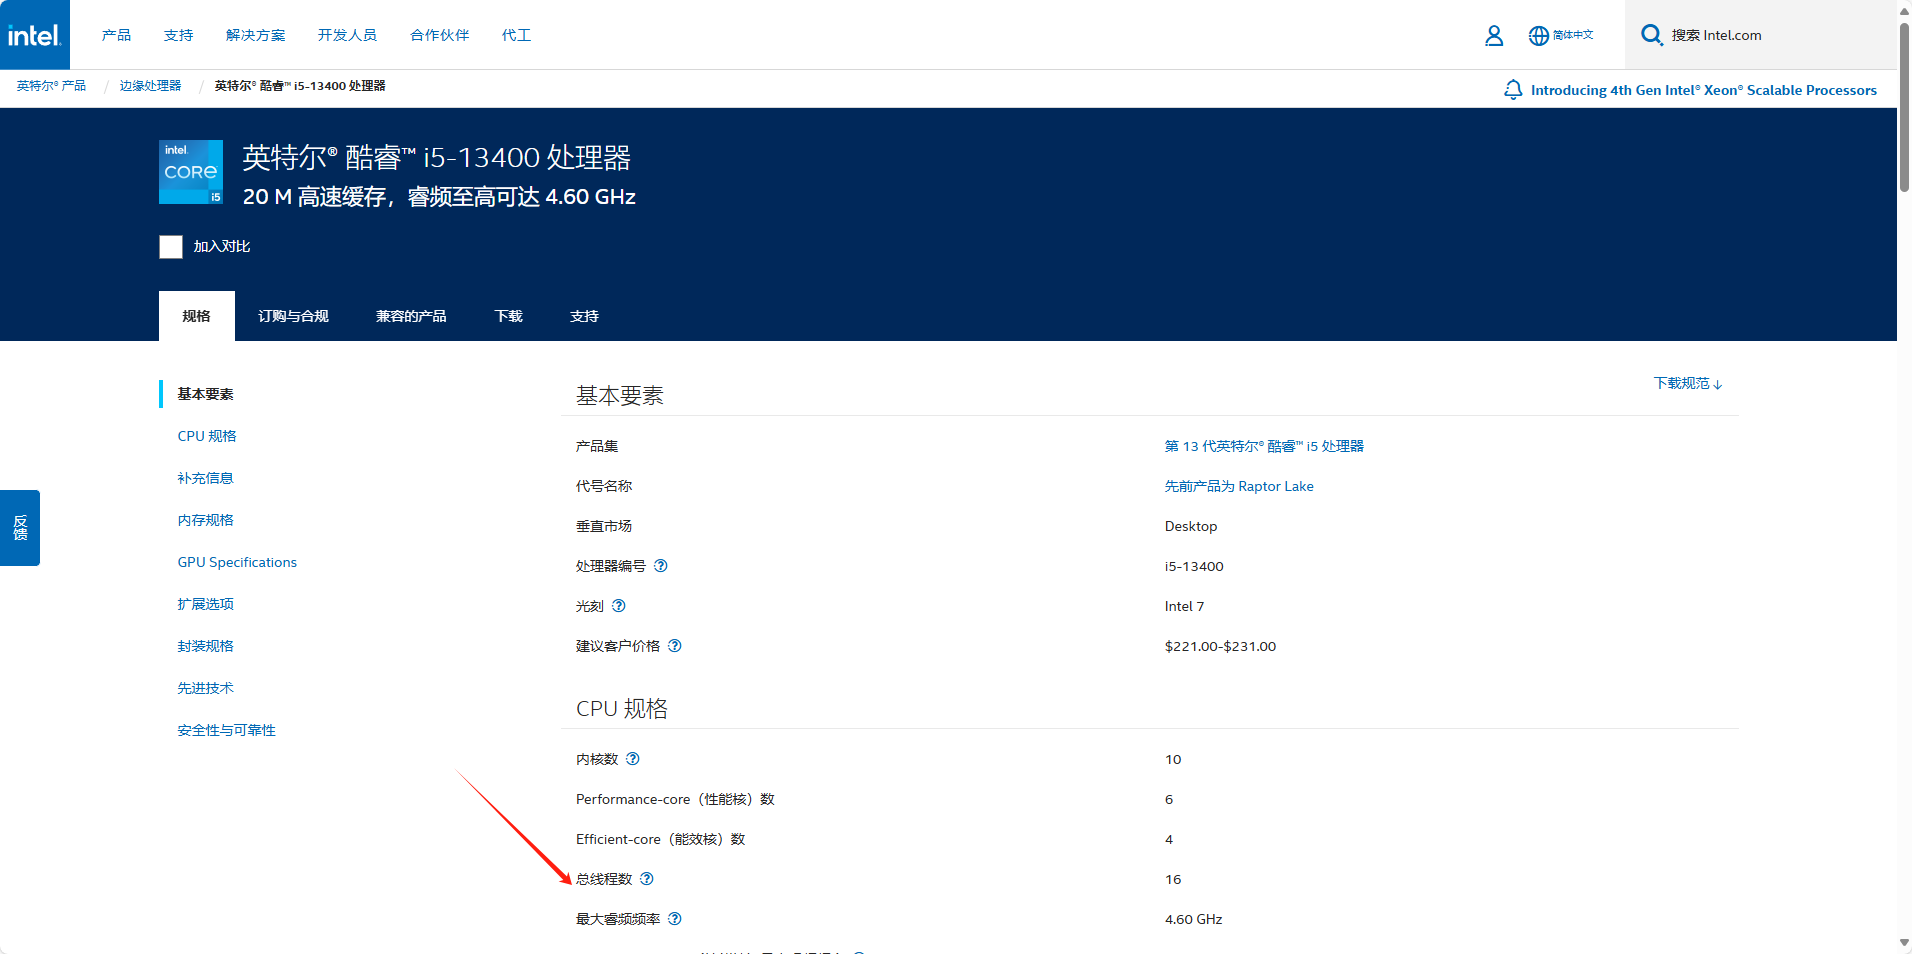Click the Performance-core（性能核）数 label
The image size is (1912, 954).
point(675,799)
